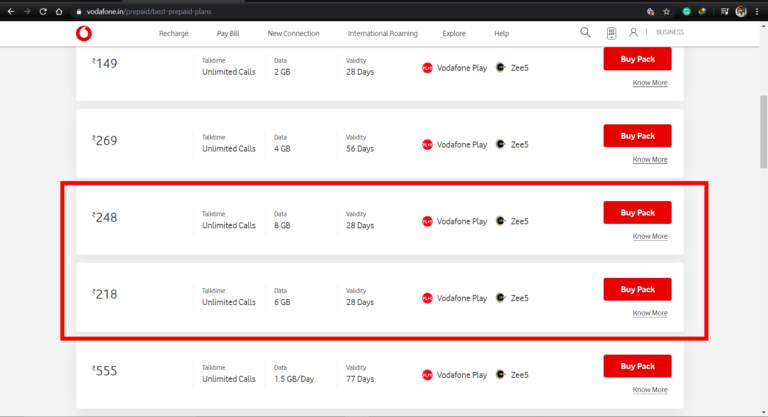Click the 4 GB data value
This screenshot has width=768, height=417.
pyautogui.click(x=282, y=149)
